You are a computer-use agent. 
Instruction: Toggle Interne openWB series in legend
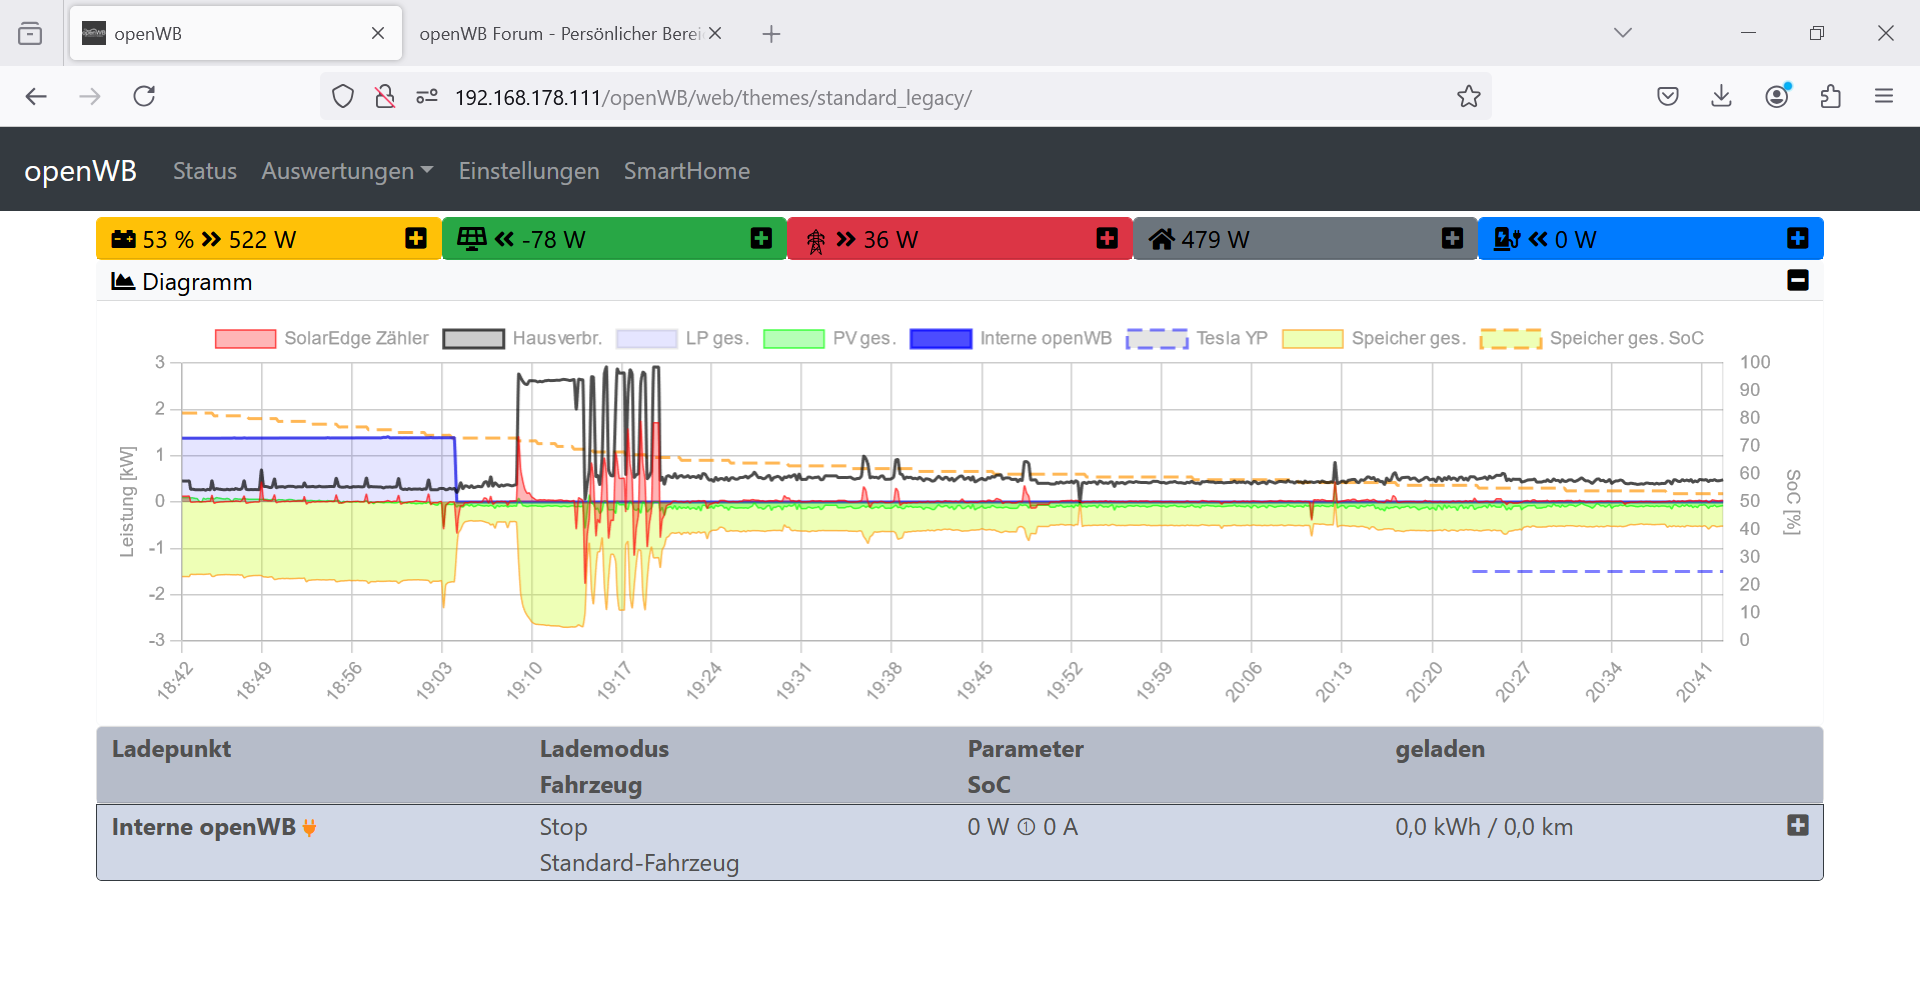pyautogui.click(x=1011, y=338)
